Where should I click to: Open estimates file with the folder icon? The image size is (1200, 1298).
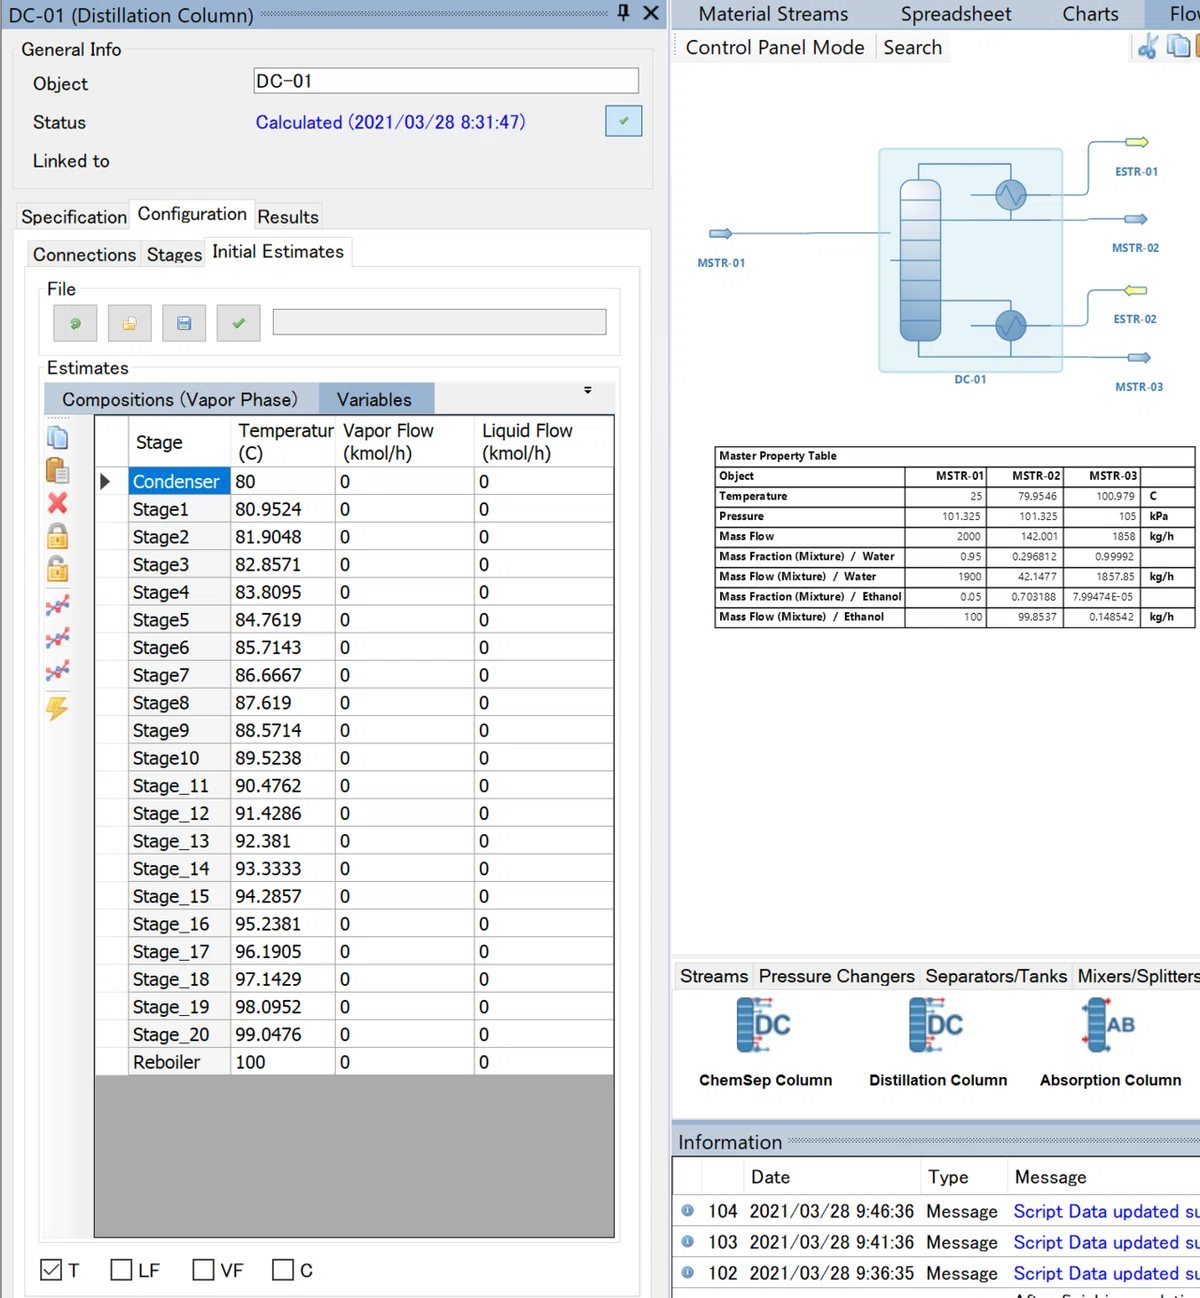pyautogui.click(x=130, y=323)
